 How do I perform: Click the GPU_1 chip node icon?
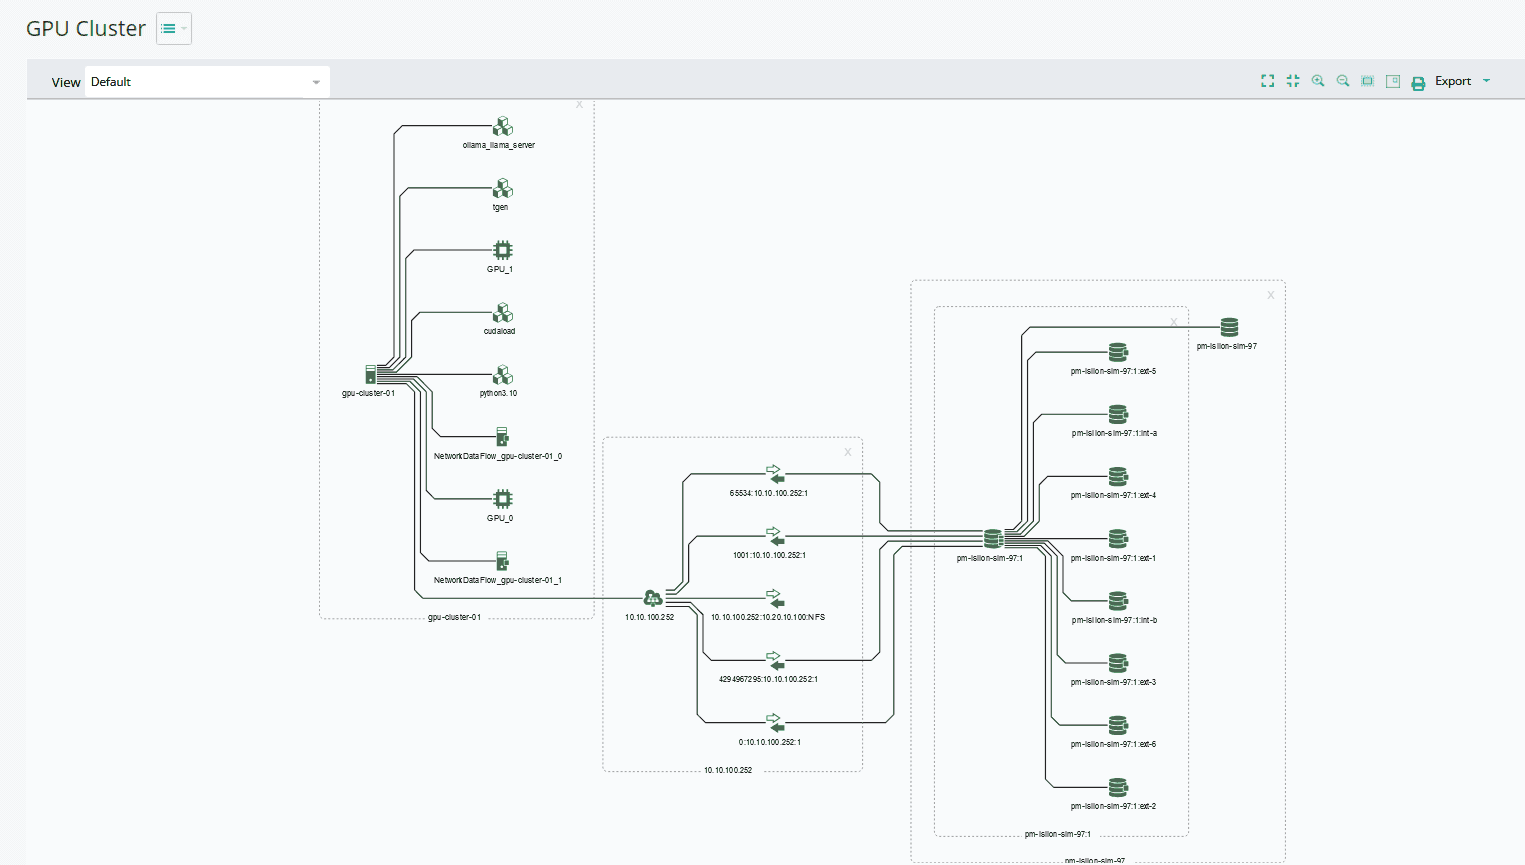[503, 250]
